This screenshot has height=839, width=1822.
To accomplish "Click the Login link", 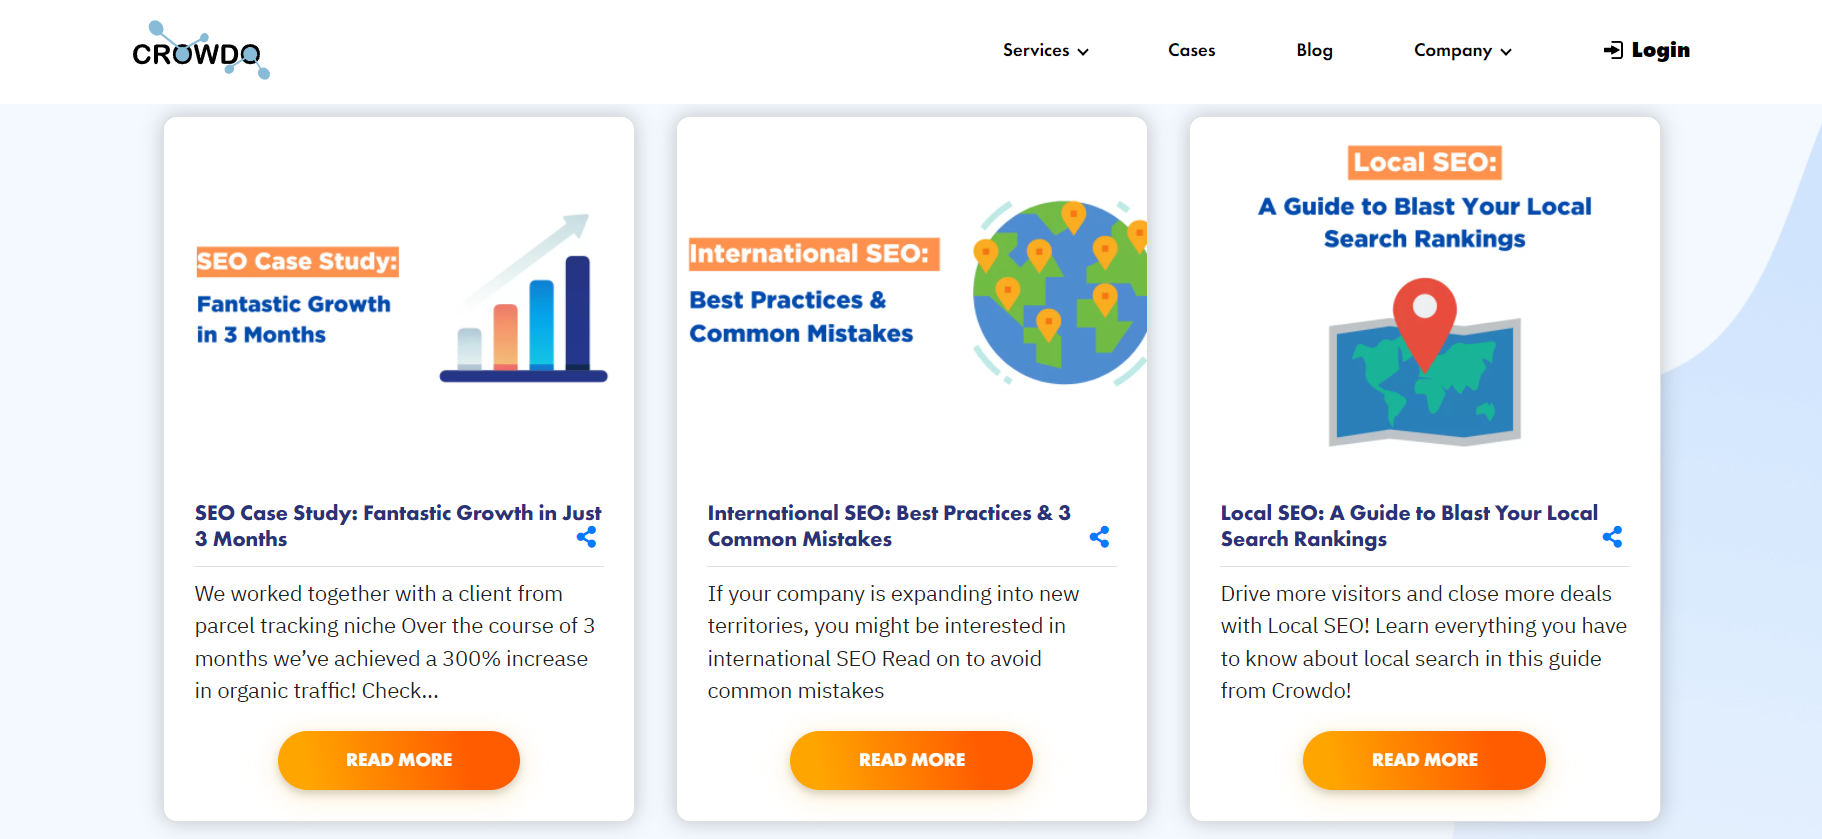I will point(1660,50).
